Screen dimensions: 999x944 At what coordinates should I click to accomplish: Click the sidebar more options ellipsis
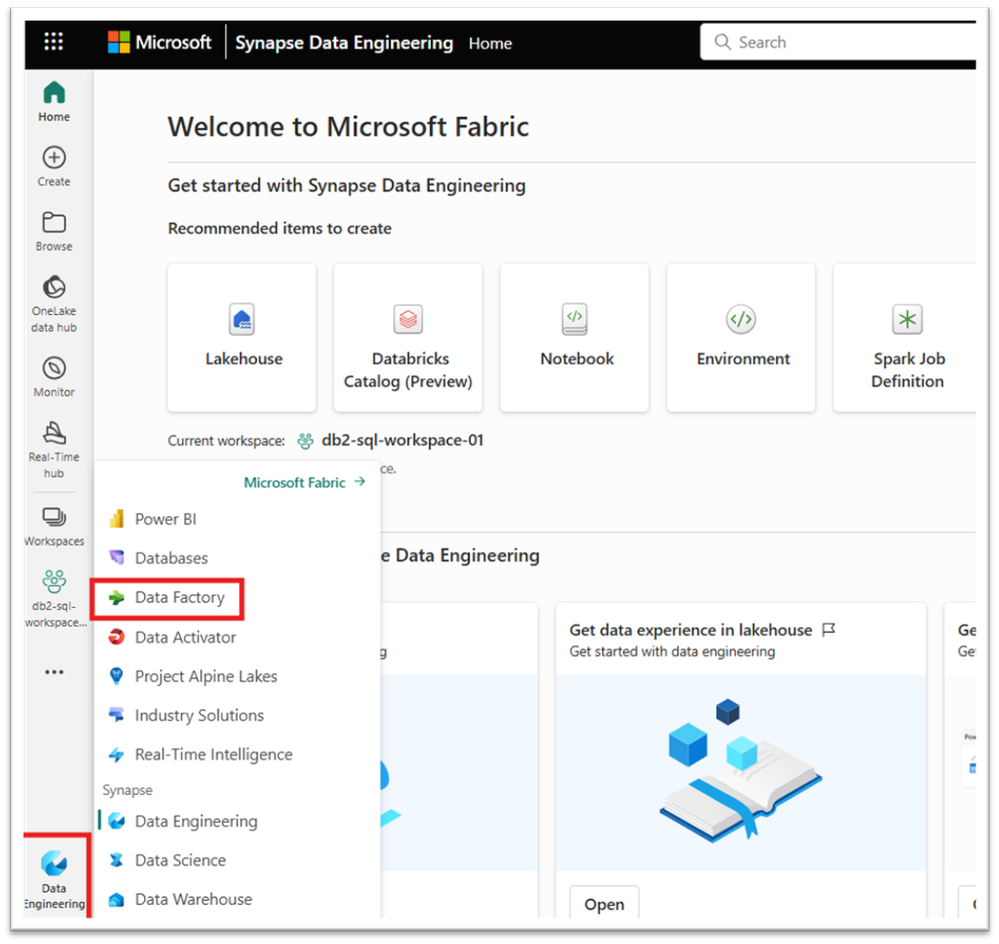tap(54, 671)
